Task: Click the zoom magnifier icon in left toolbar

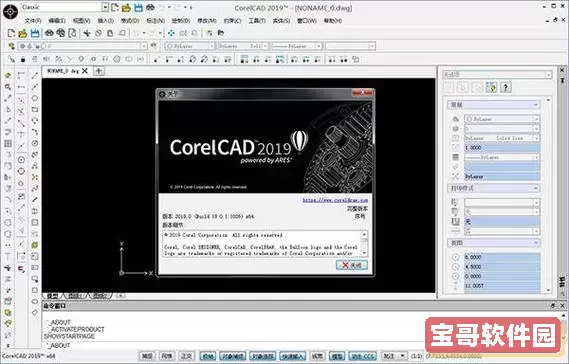Action: pos(8,87)
